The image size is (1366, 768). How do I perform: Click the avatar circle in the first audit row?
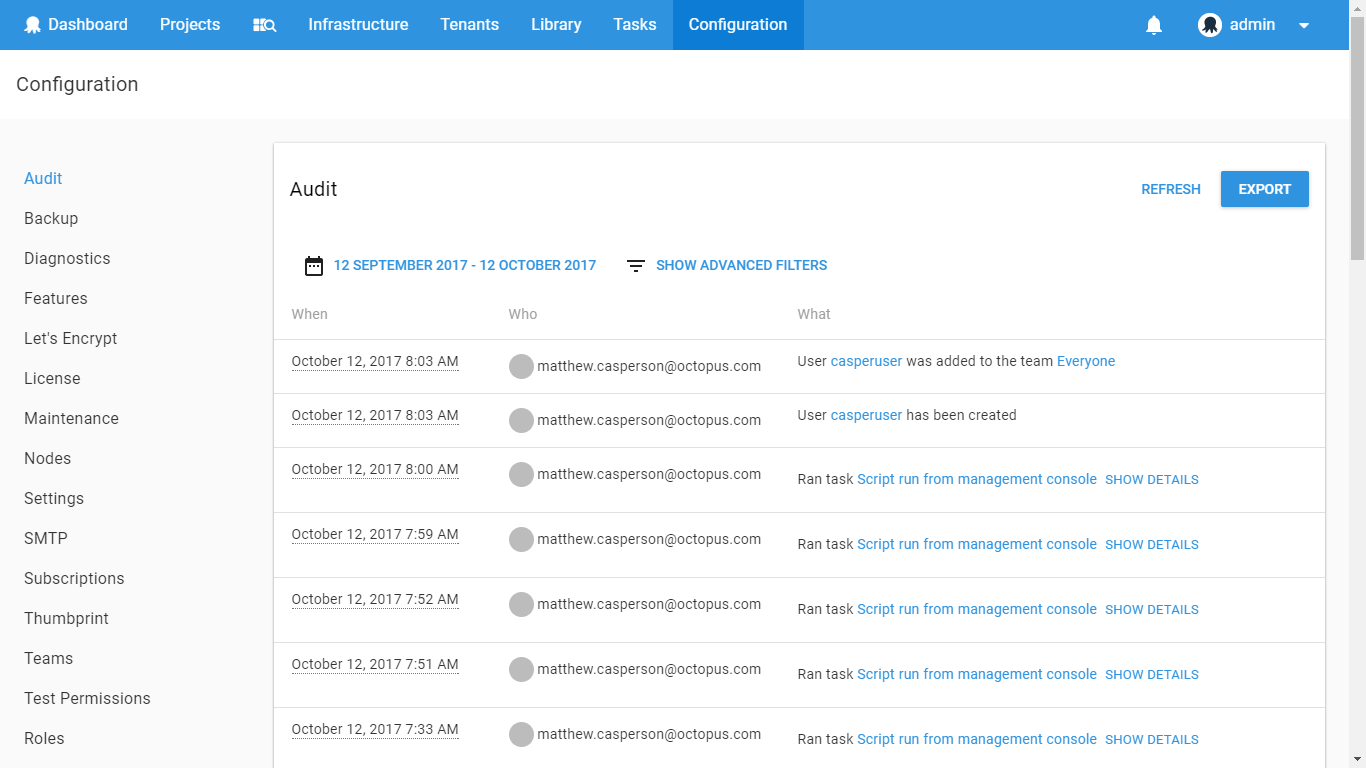521,366
